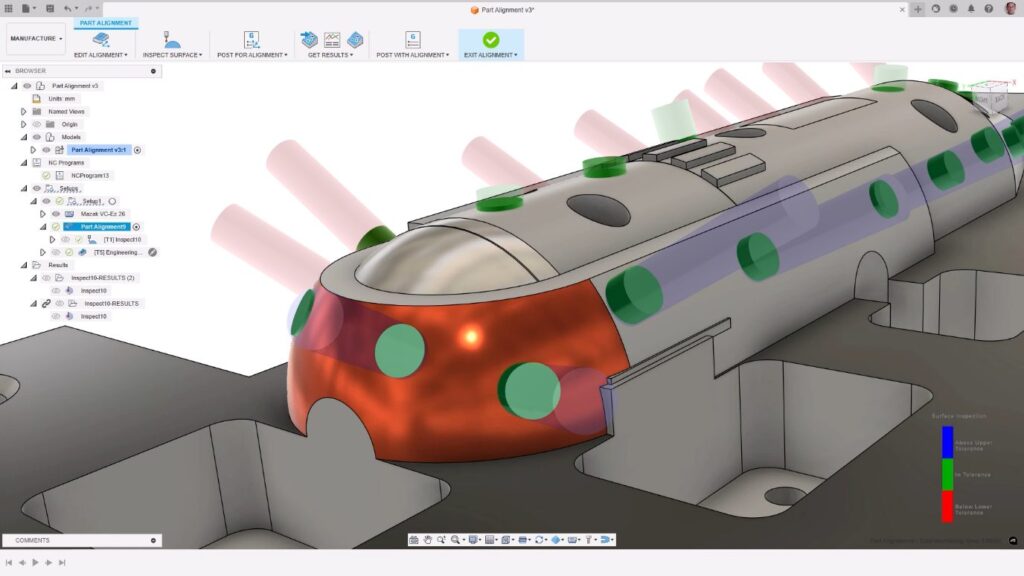Open the Manufacture workspace dropdown
The image size is (1024, 576).
click(x=37, y=39)
